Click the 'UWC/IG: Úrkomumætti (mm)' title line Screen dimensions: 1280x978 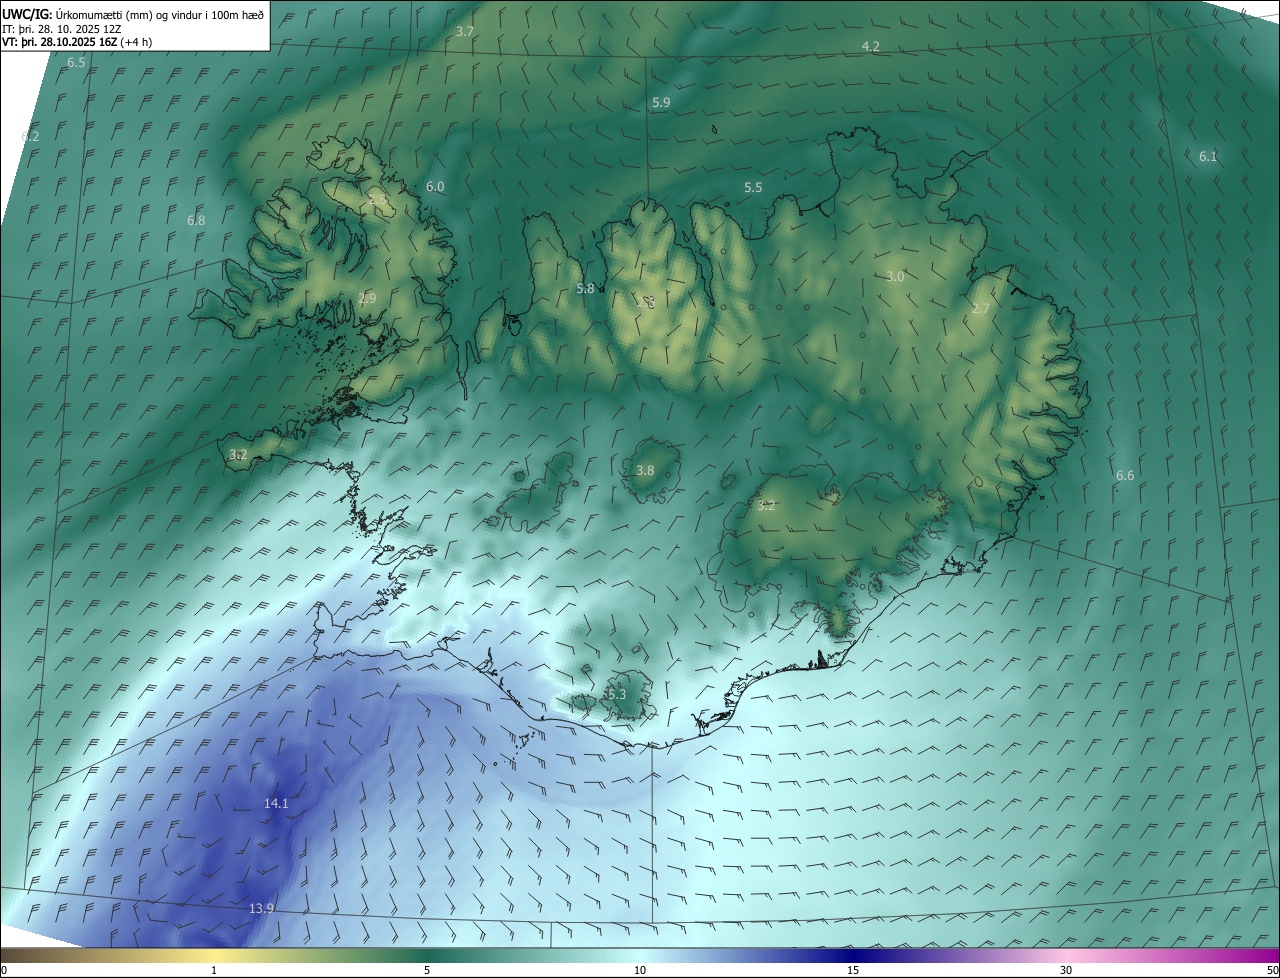133,14
